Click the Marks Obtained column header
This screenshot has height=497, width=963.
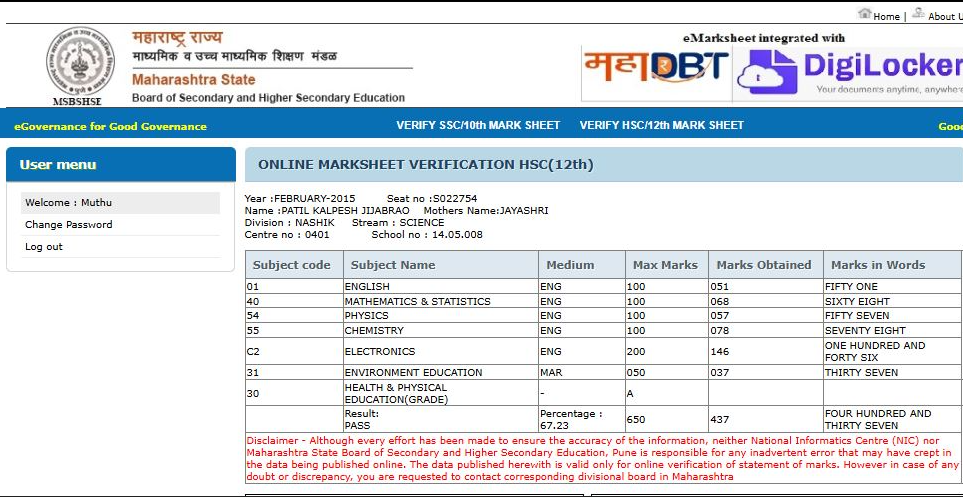pos(765,265)
